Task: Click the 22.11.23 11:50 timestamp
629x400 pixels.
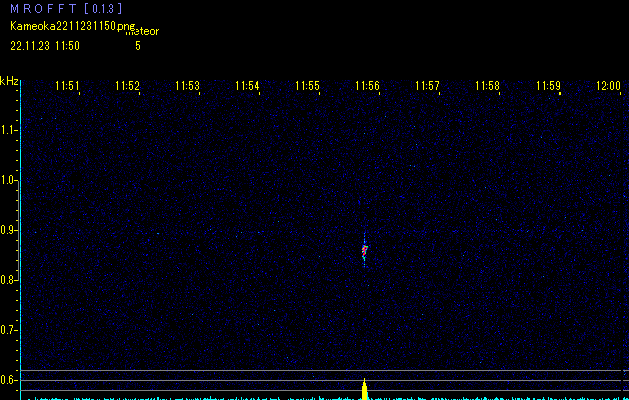Action: (x=45, y=46)
